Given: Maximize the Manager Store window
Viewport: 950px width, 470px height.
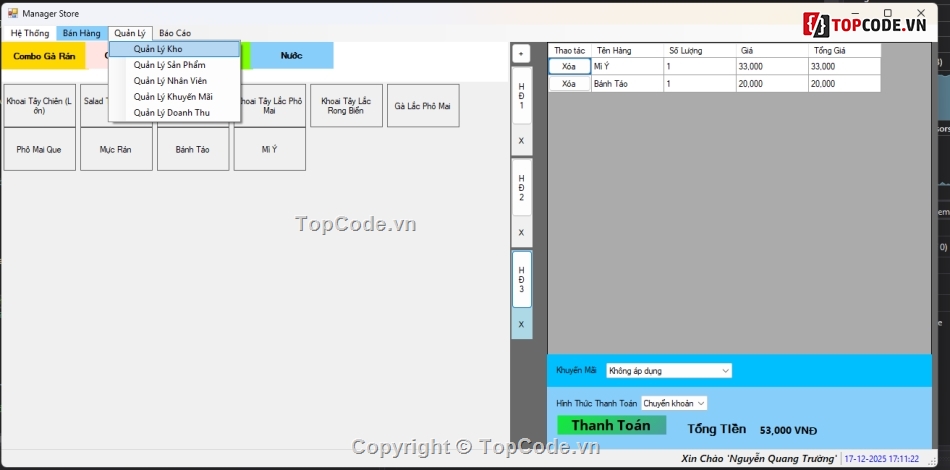Looking at the screenshot, I should tap(887, 13).
